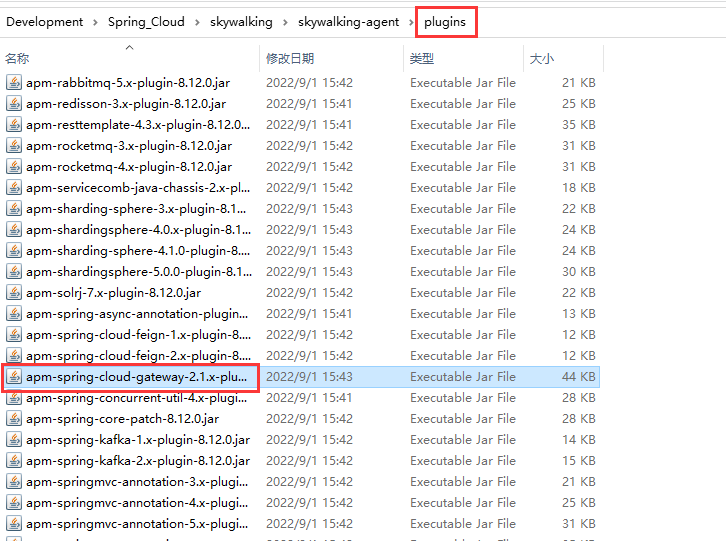Expand chevron after Spring_Cloud breadcrumb
The width and height of the screenshot is (726, 541).
[197, 22]
